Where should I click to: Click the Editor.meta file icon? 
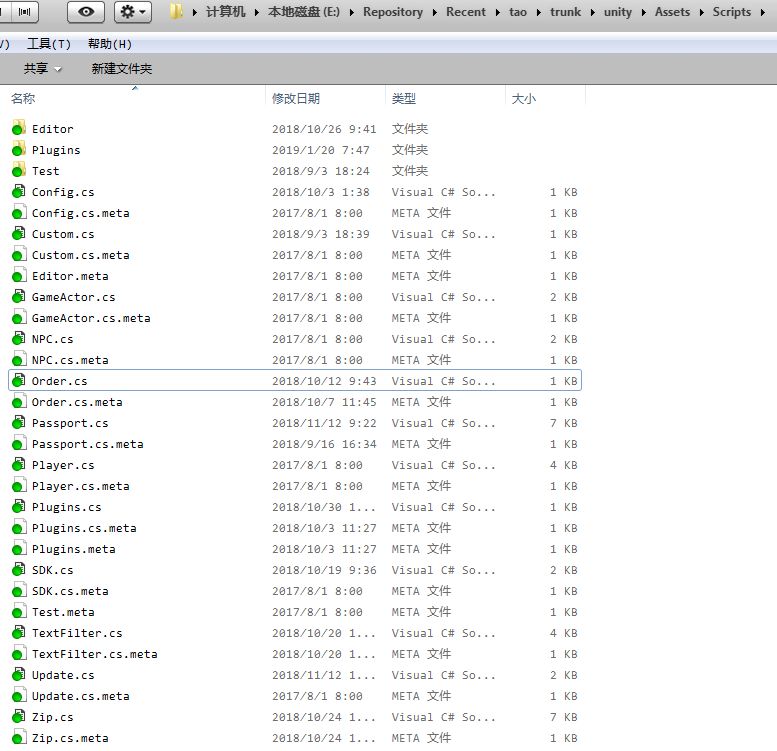click(x=18, y=275)
